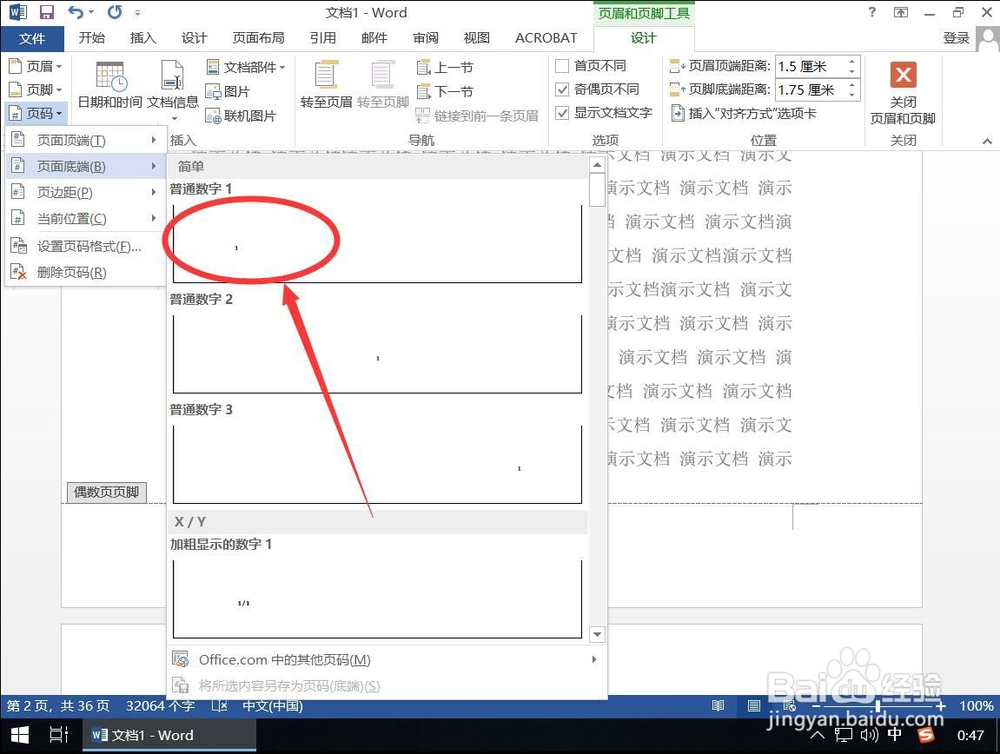
Task: Open the Footer (页脚) dropdown
Action: coord(36,89)
